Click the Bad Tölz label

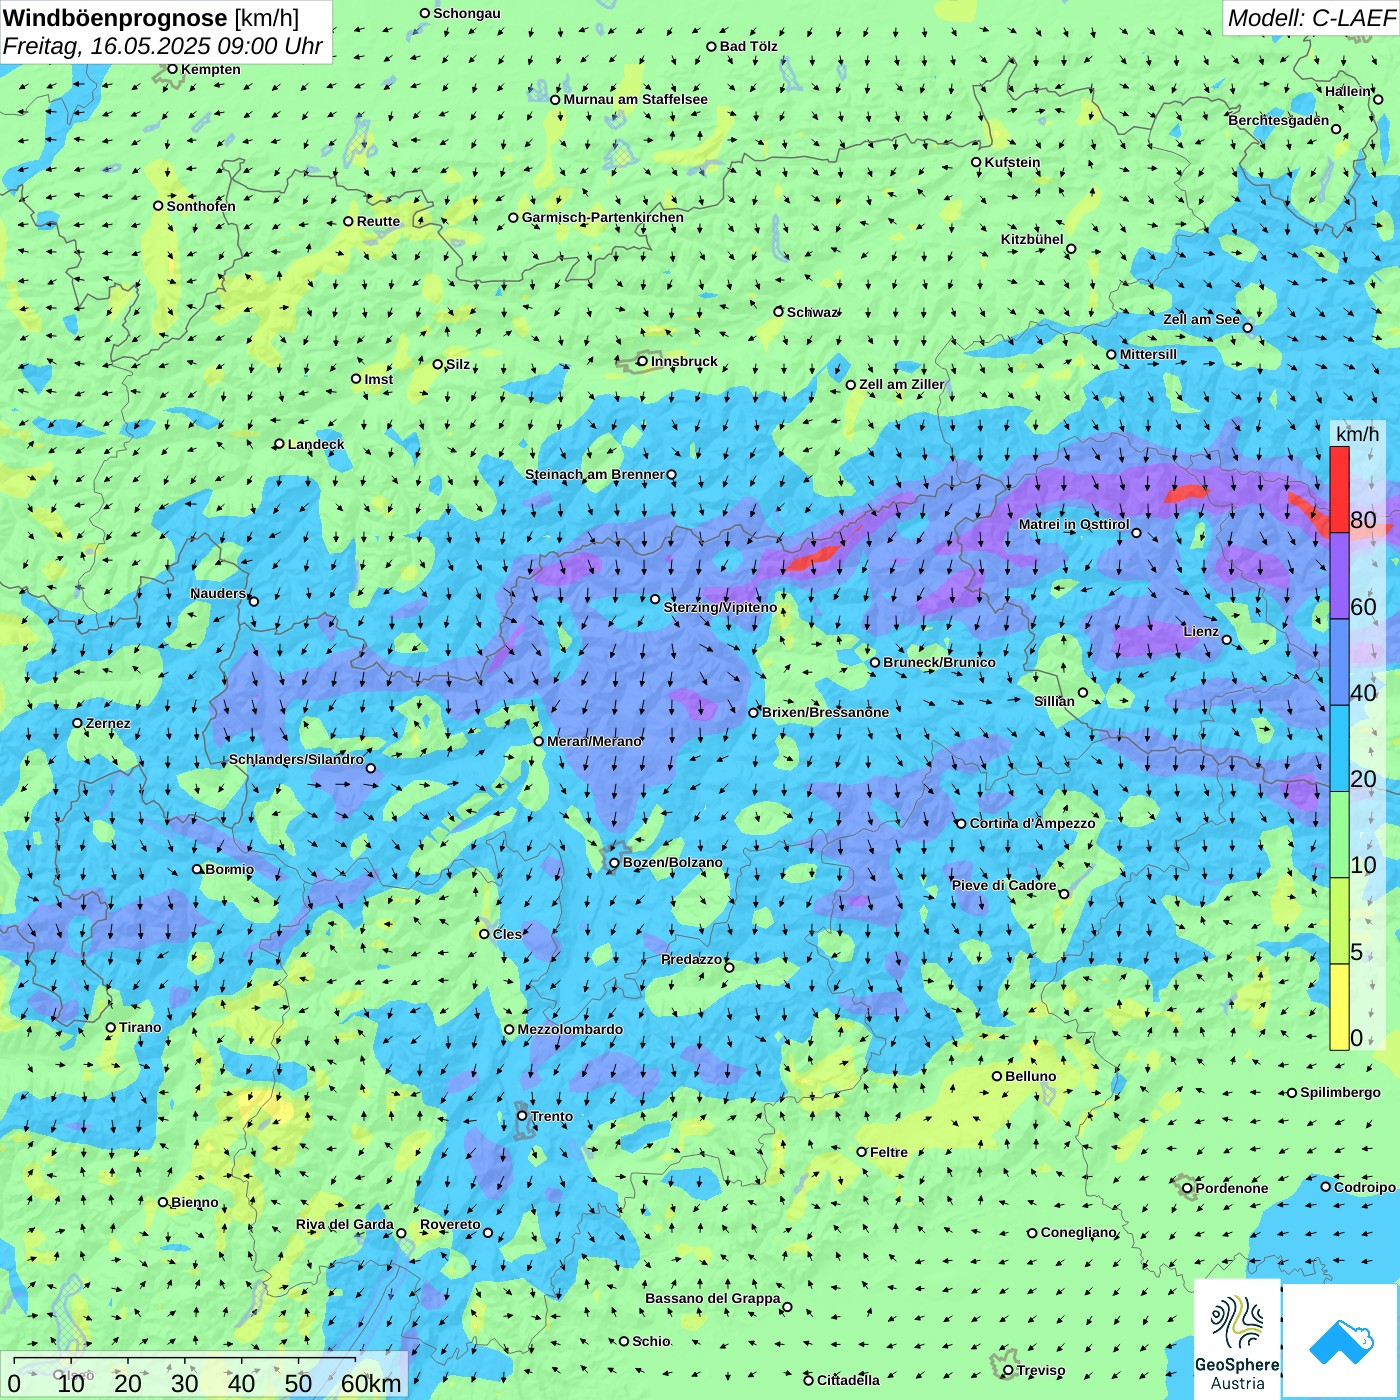[x=748, y=46]
